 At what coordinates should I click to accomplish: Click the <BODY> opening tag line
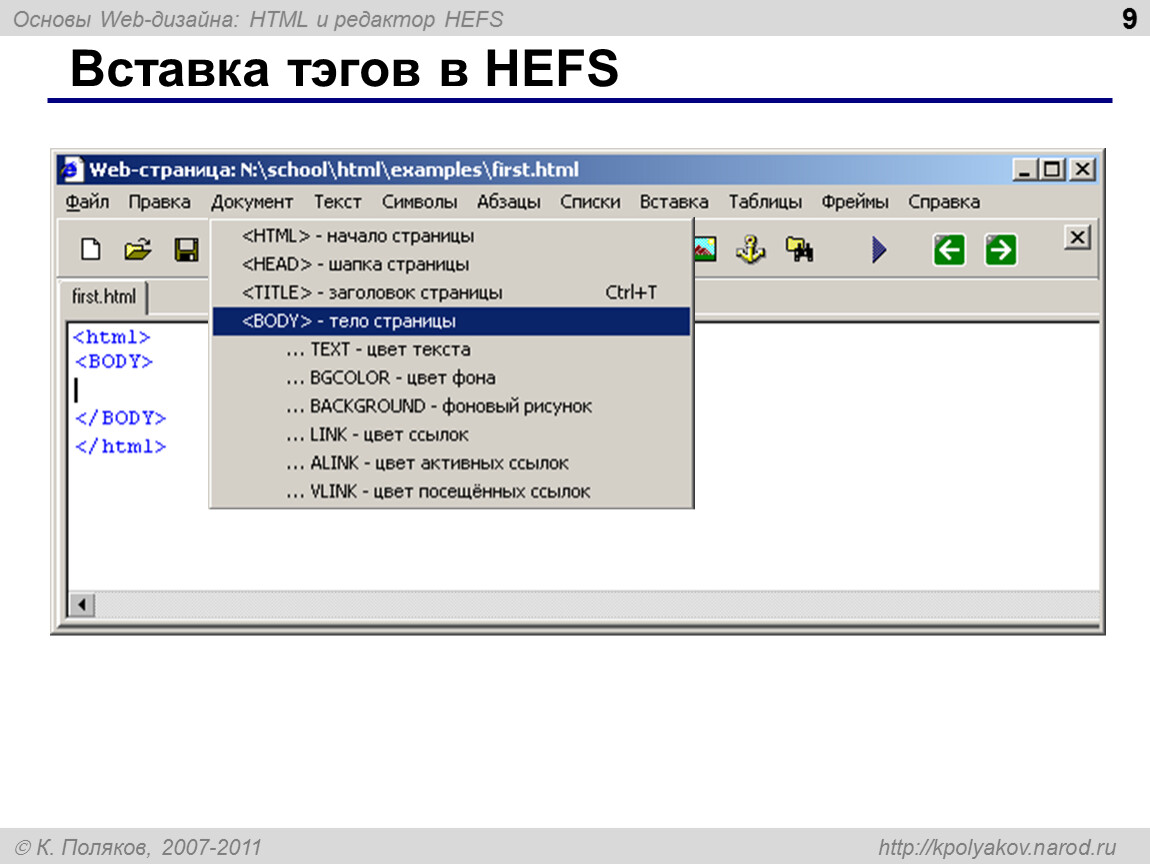click(x=114, y=362)
